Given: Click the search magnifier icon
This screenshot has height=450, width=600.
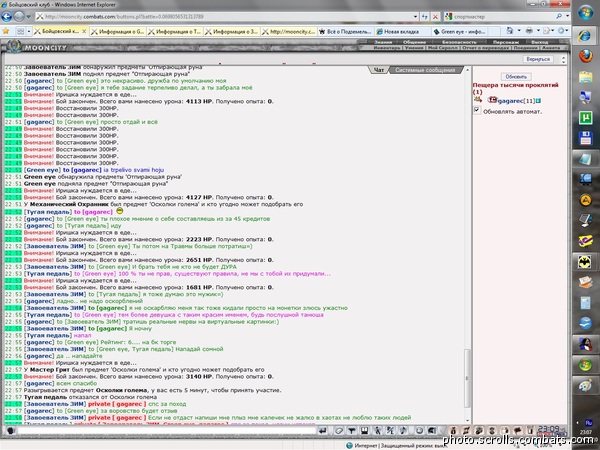Looking at the screenshot, I should click(559, 16).
